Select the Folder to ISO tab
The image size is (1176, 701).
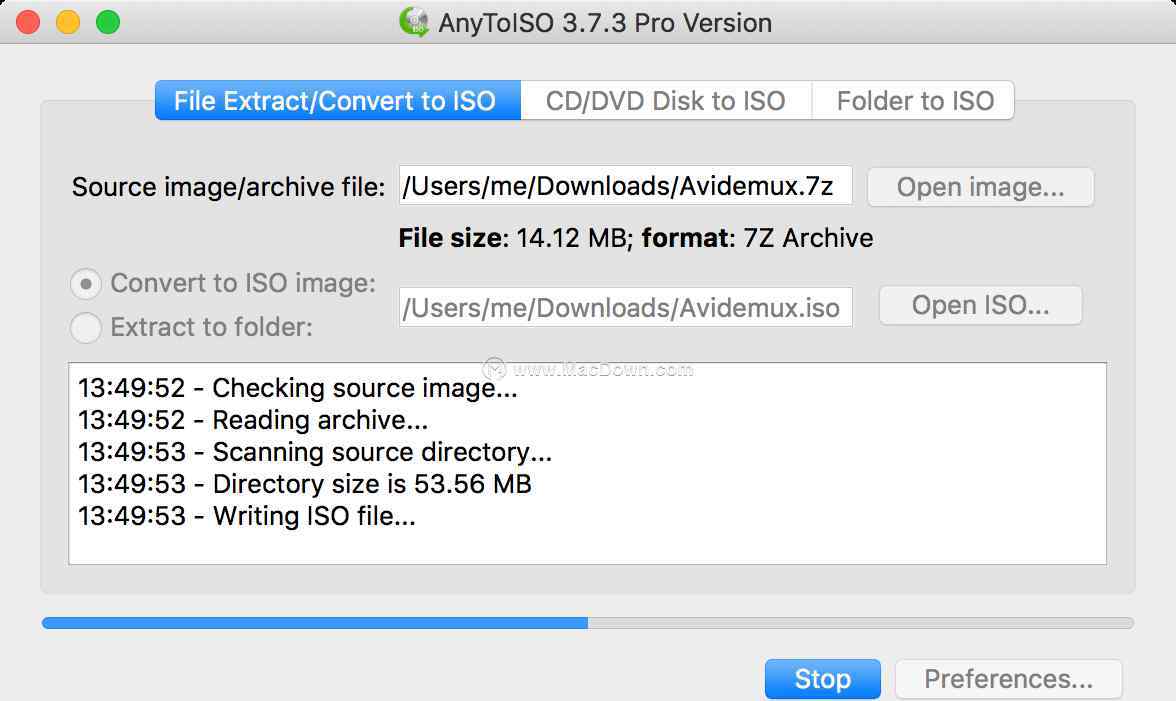pos(914,100)
